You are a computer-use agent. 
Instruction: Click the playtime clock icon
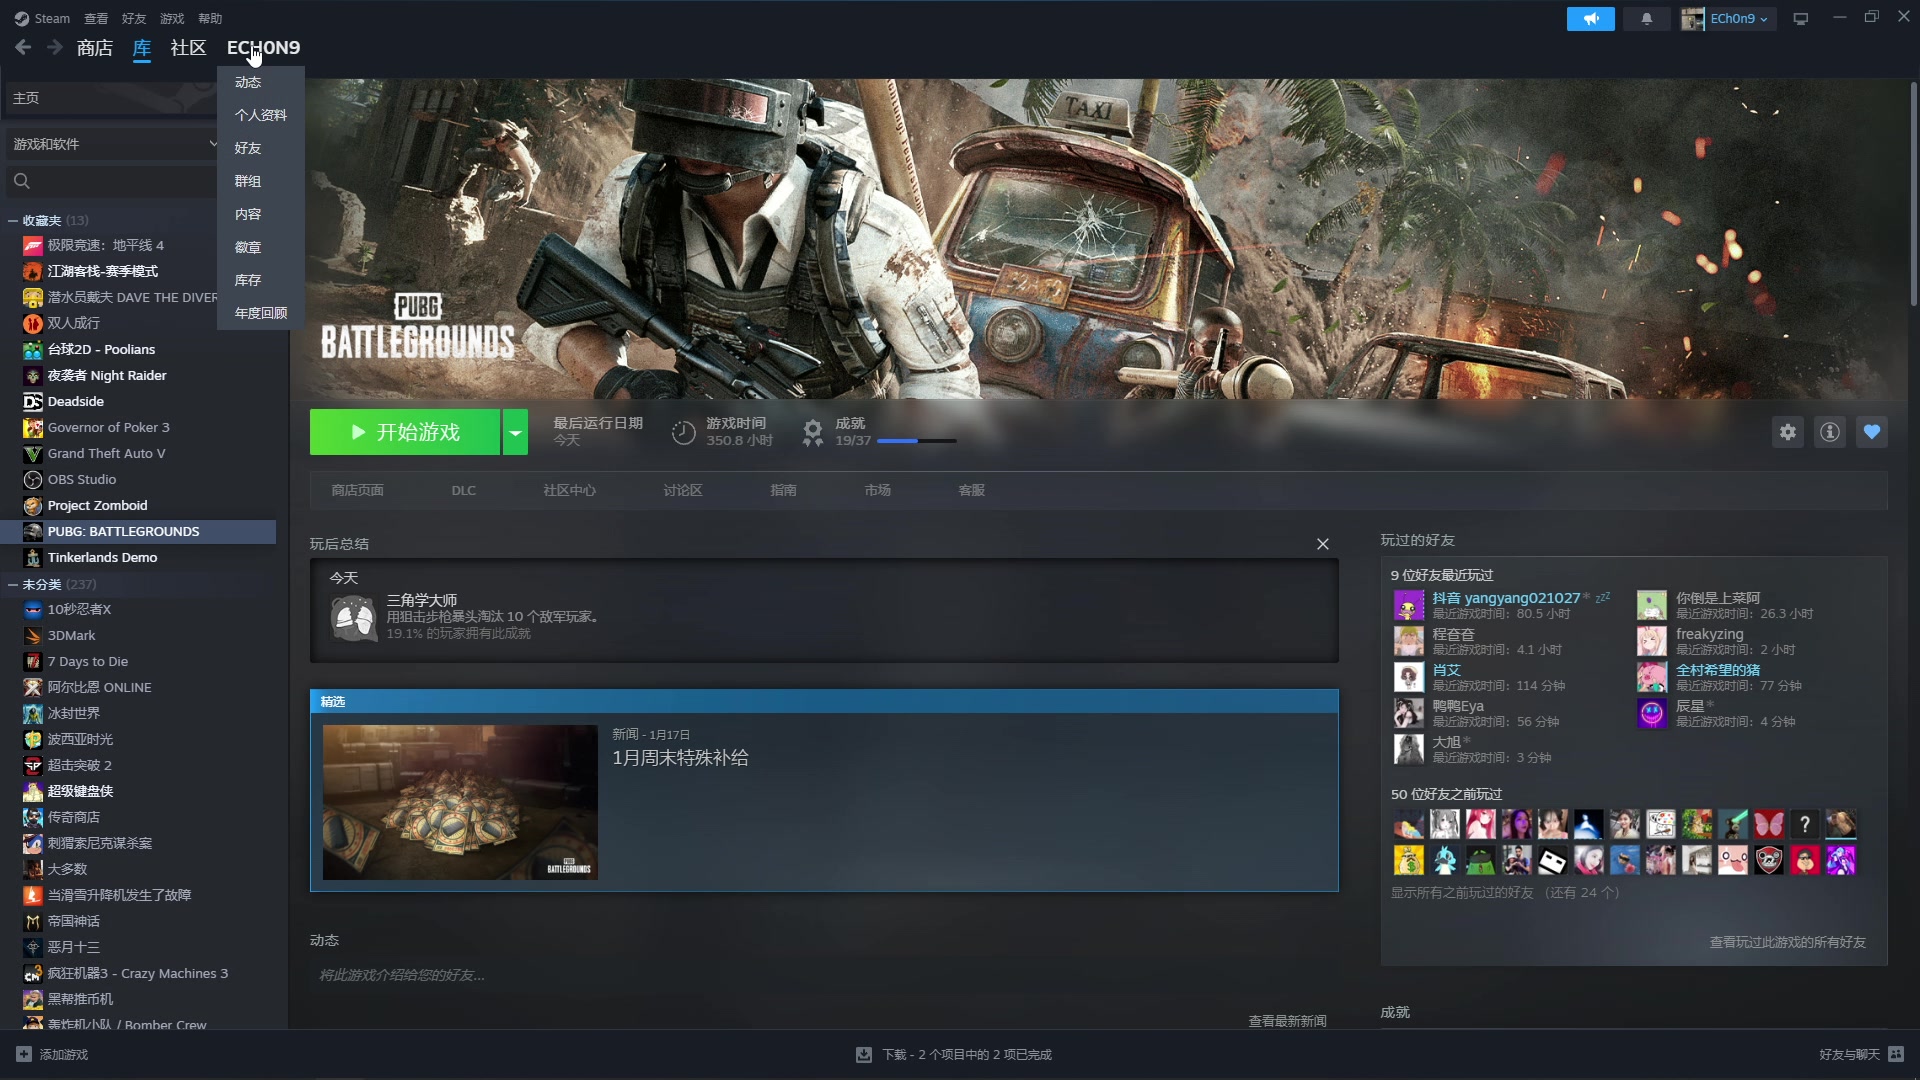point(683,432)
